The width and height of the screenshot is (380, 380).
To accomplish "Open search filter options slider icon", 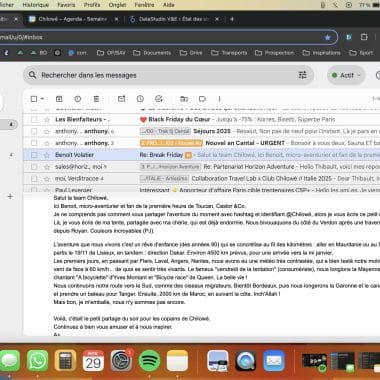I will click(x=302, y=75).
